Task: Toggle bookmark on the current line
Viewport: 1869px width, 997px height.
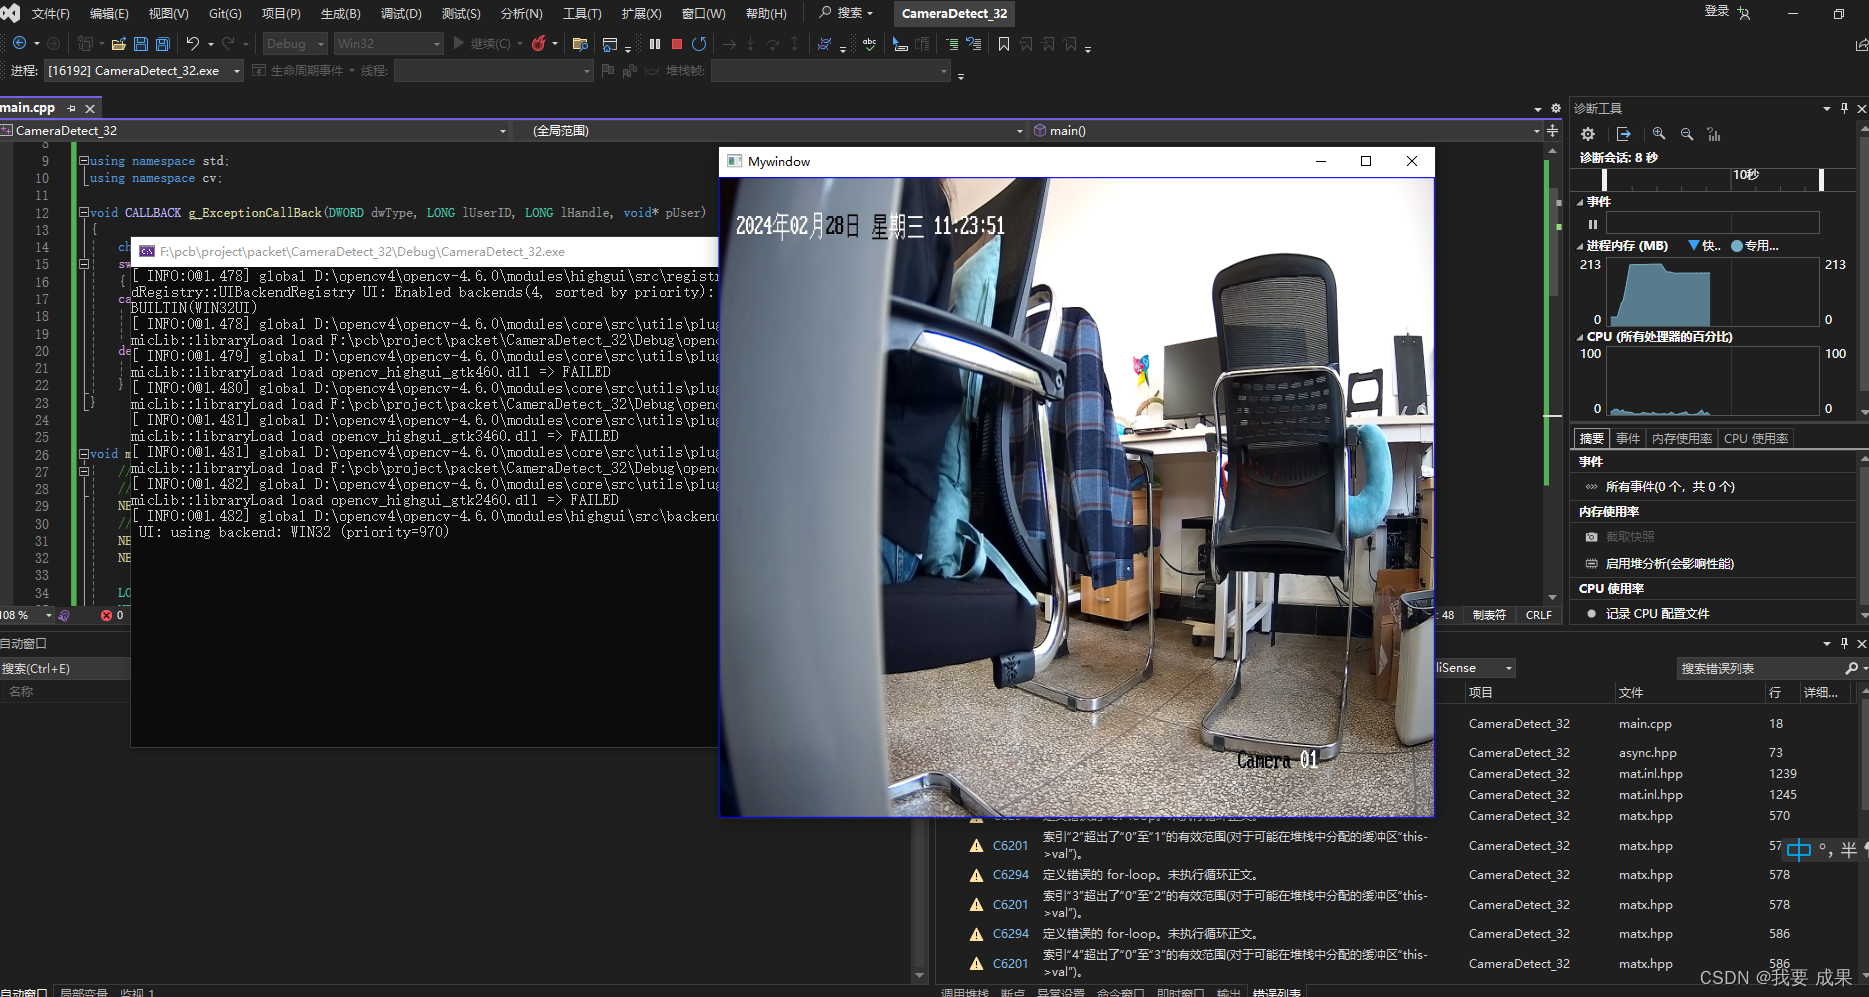Action: [x=1004, y=44]
